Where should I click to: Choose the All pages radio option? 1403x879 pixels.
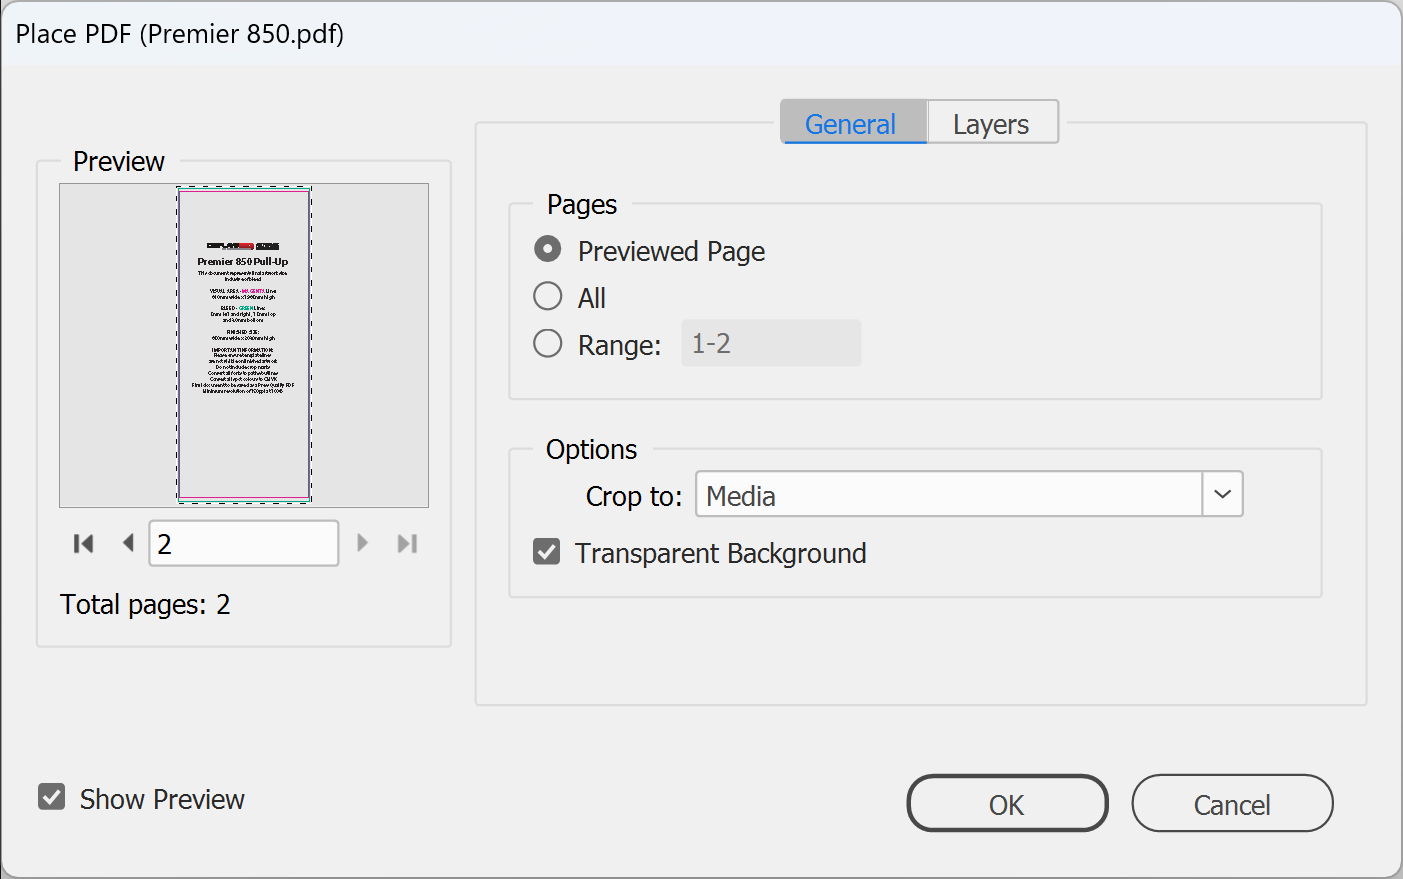(x=548, y=296)
